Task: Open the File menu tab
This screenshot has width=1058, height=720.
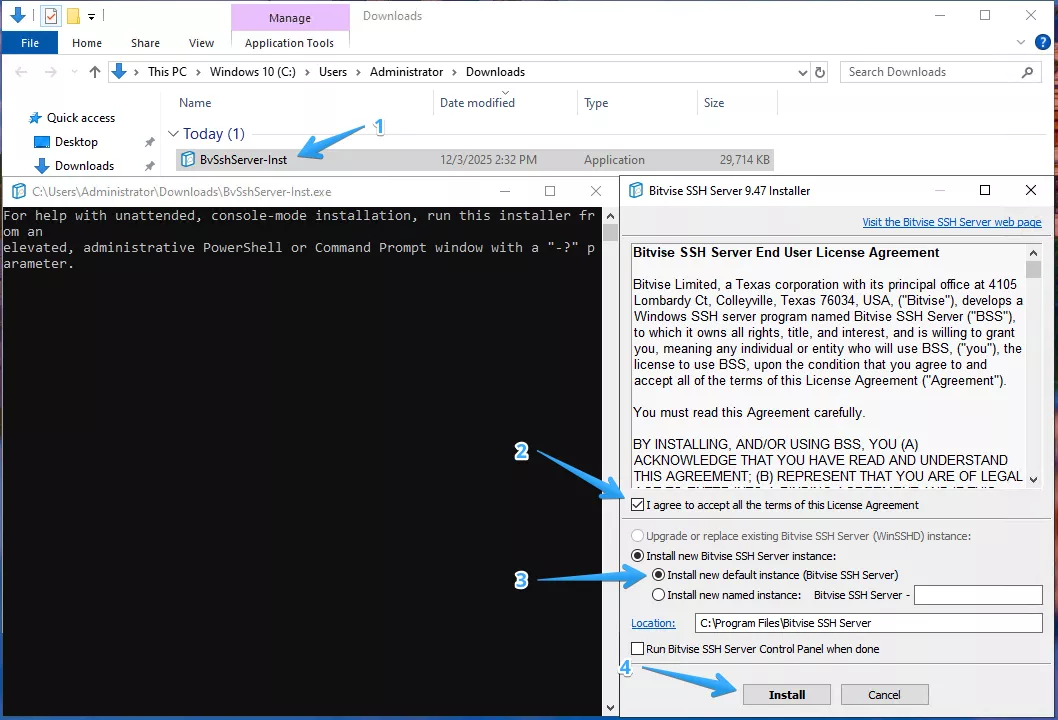Action: pos(30,43)
